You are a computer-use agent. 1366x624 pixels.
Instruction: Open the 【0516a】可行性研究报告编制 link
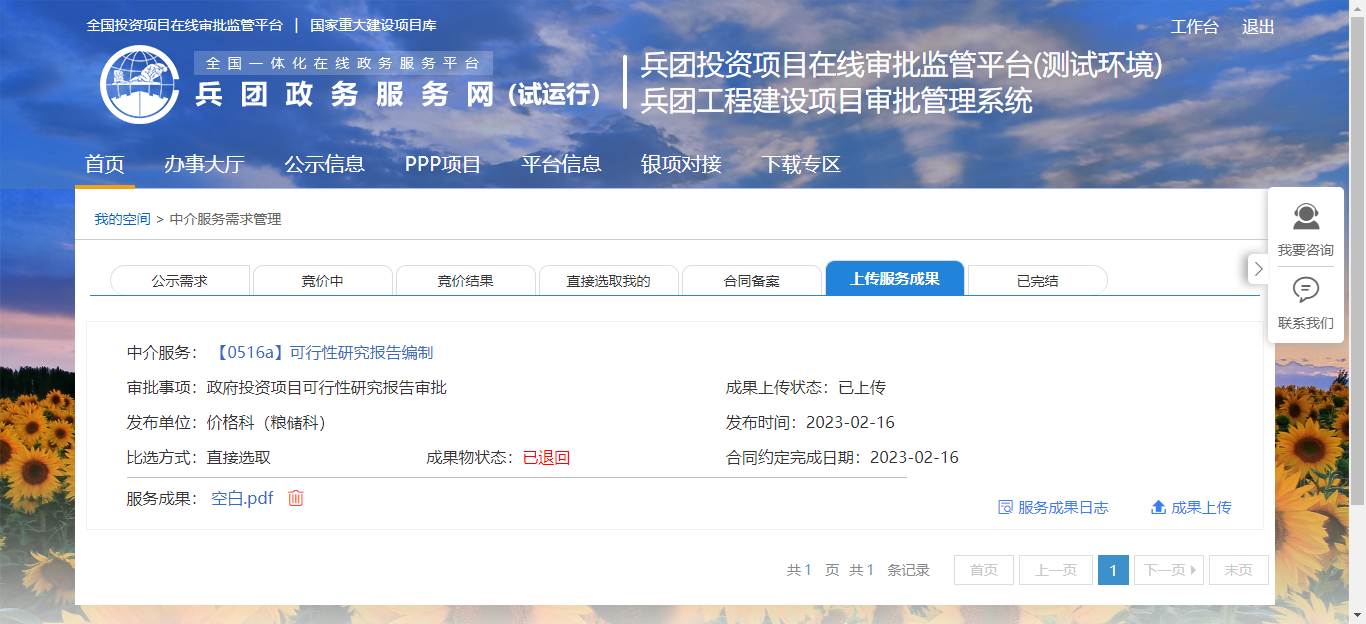324,353
